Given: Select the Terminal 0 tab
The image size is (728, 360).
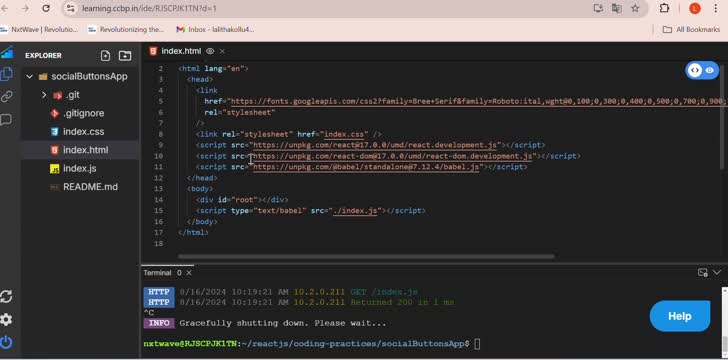Looking at the screenshot, I should click(167, 273).
